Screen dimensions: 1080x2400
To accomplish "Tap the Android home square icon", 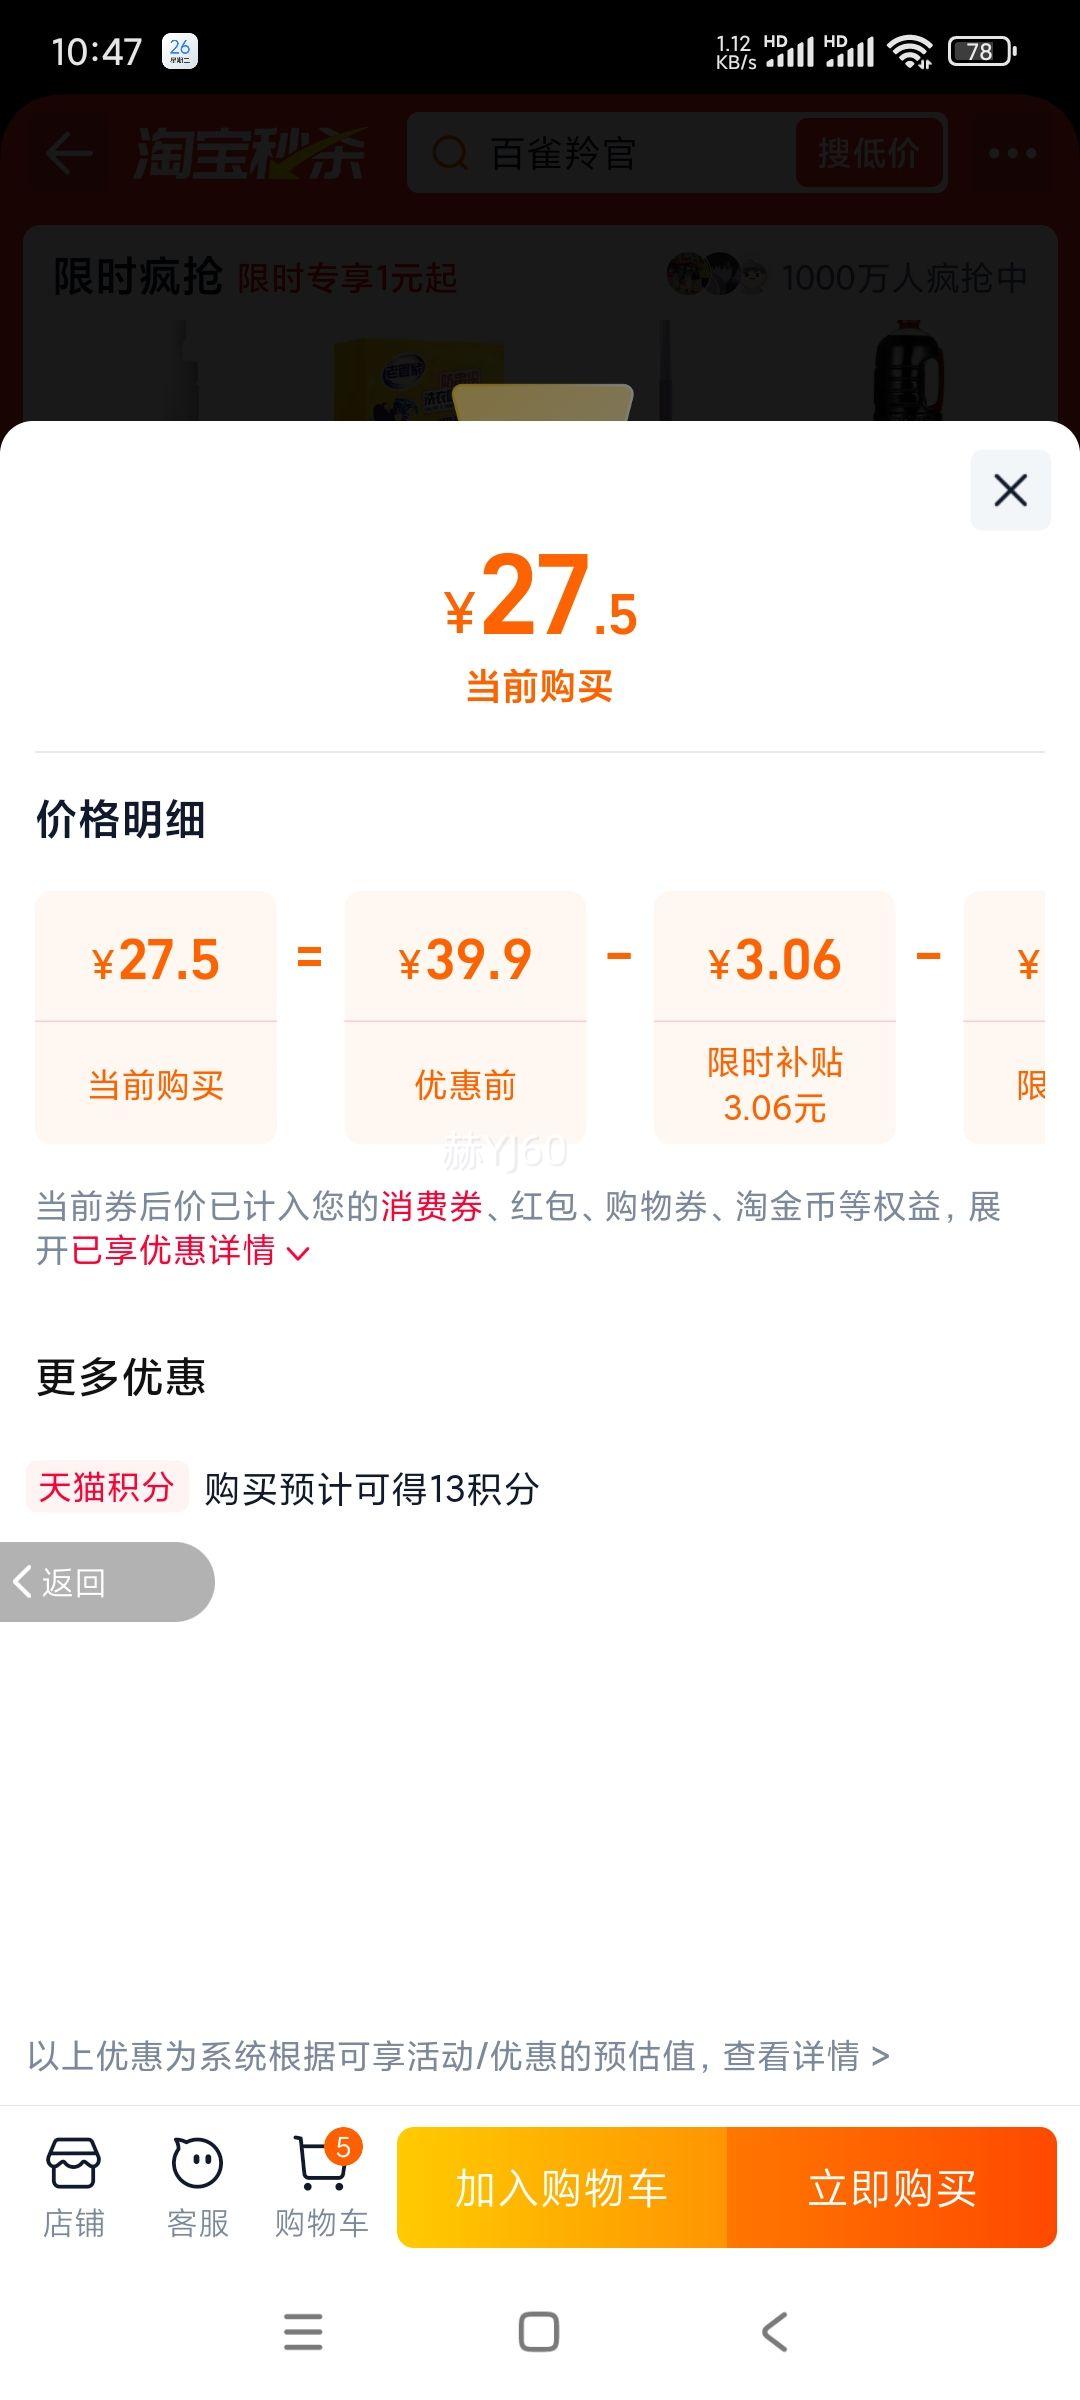I will tap(539, 2332).
